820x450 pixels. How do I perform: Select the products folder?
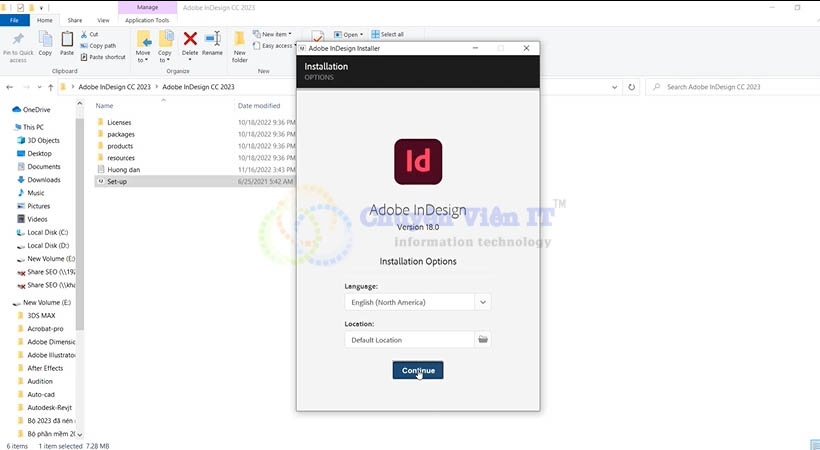(x=120, y=146)
